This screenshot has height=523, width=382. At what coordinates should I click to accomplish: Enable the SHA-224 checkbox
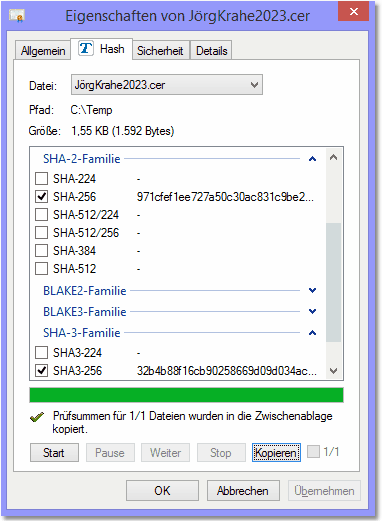click(x=41, y=179)
